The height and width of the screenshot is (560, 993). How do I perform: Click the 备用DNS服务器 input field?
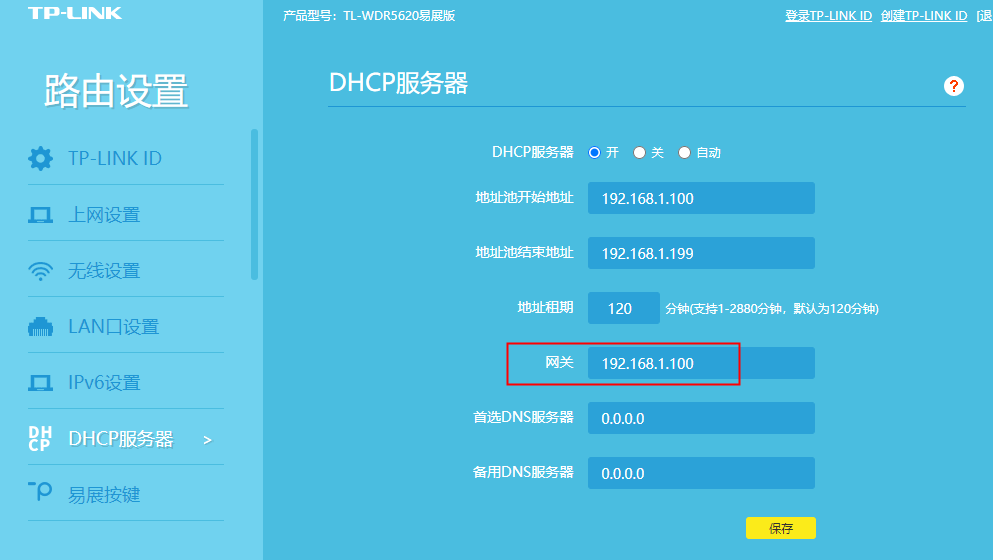701,473
